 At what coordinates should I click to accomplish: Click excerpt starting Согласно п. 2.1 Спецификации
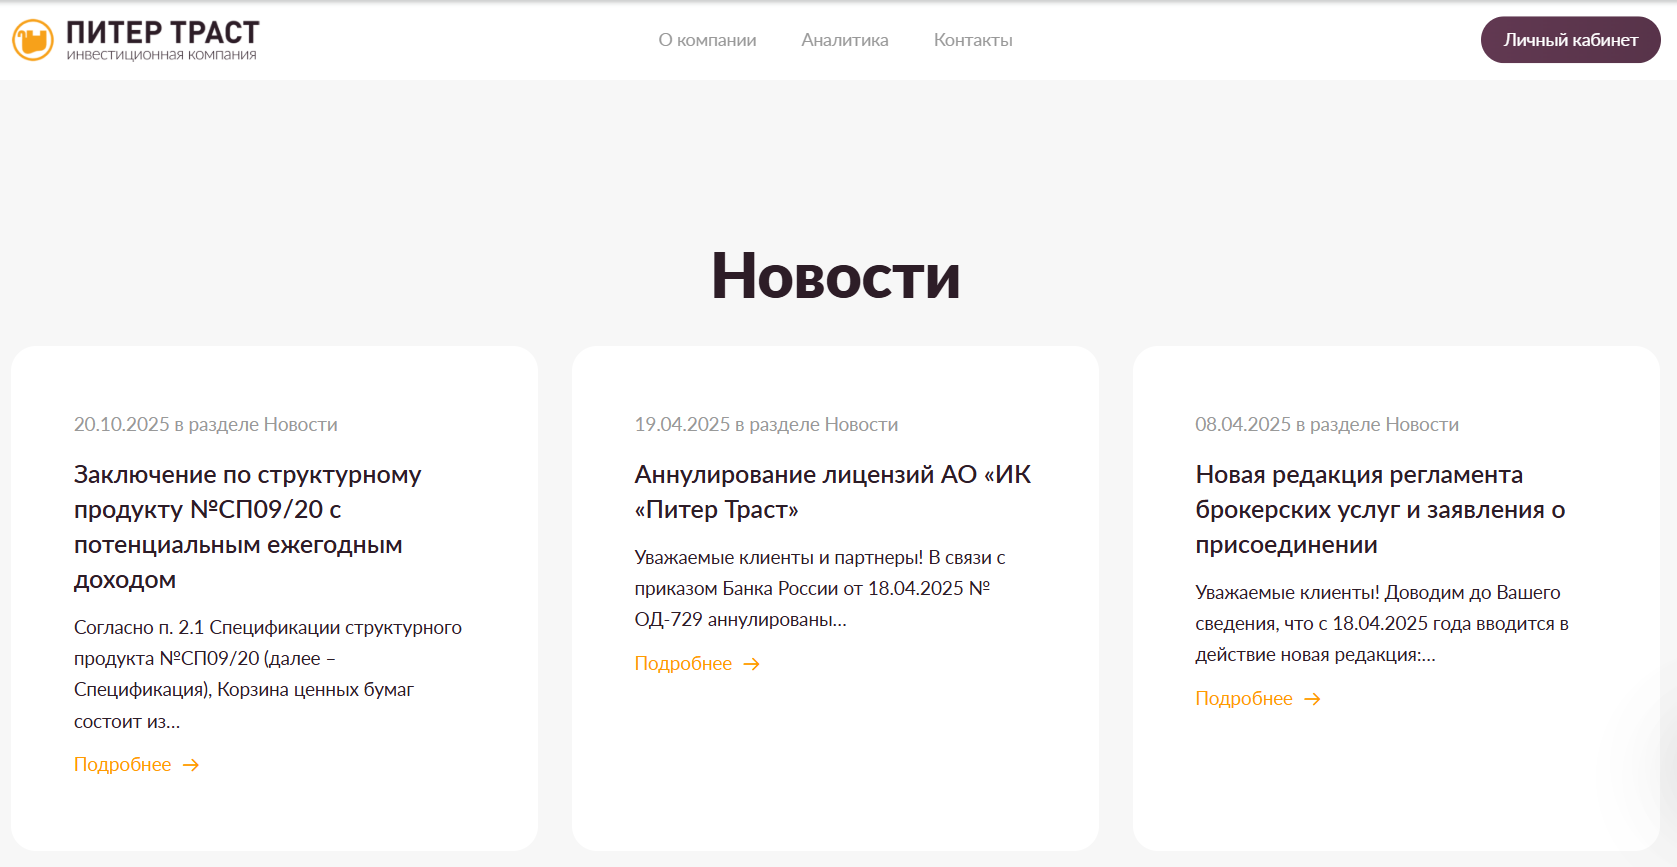pos(268,674)
